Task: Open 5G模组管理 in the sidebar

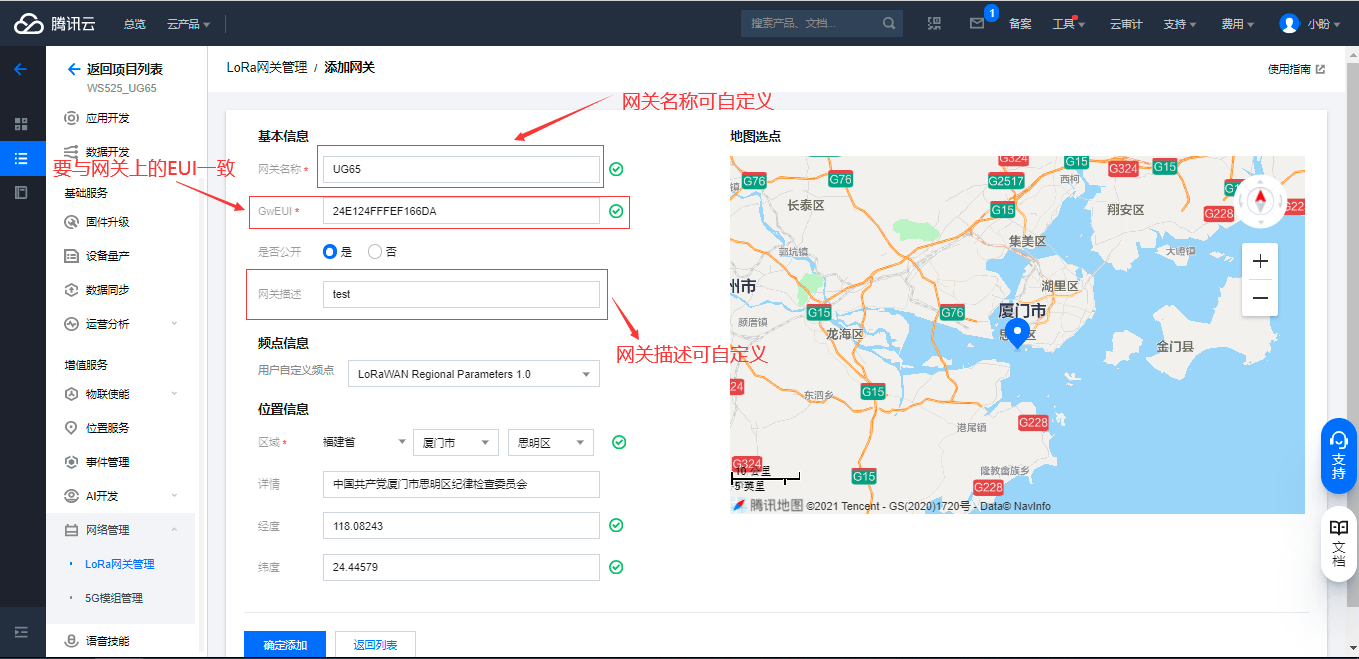Action: click(x=113, y=598)
